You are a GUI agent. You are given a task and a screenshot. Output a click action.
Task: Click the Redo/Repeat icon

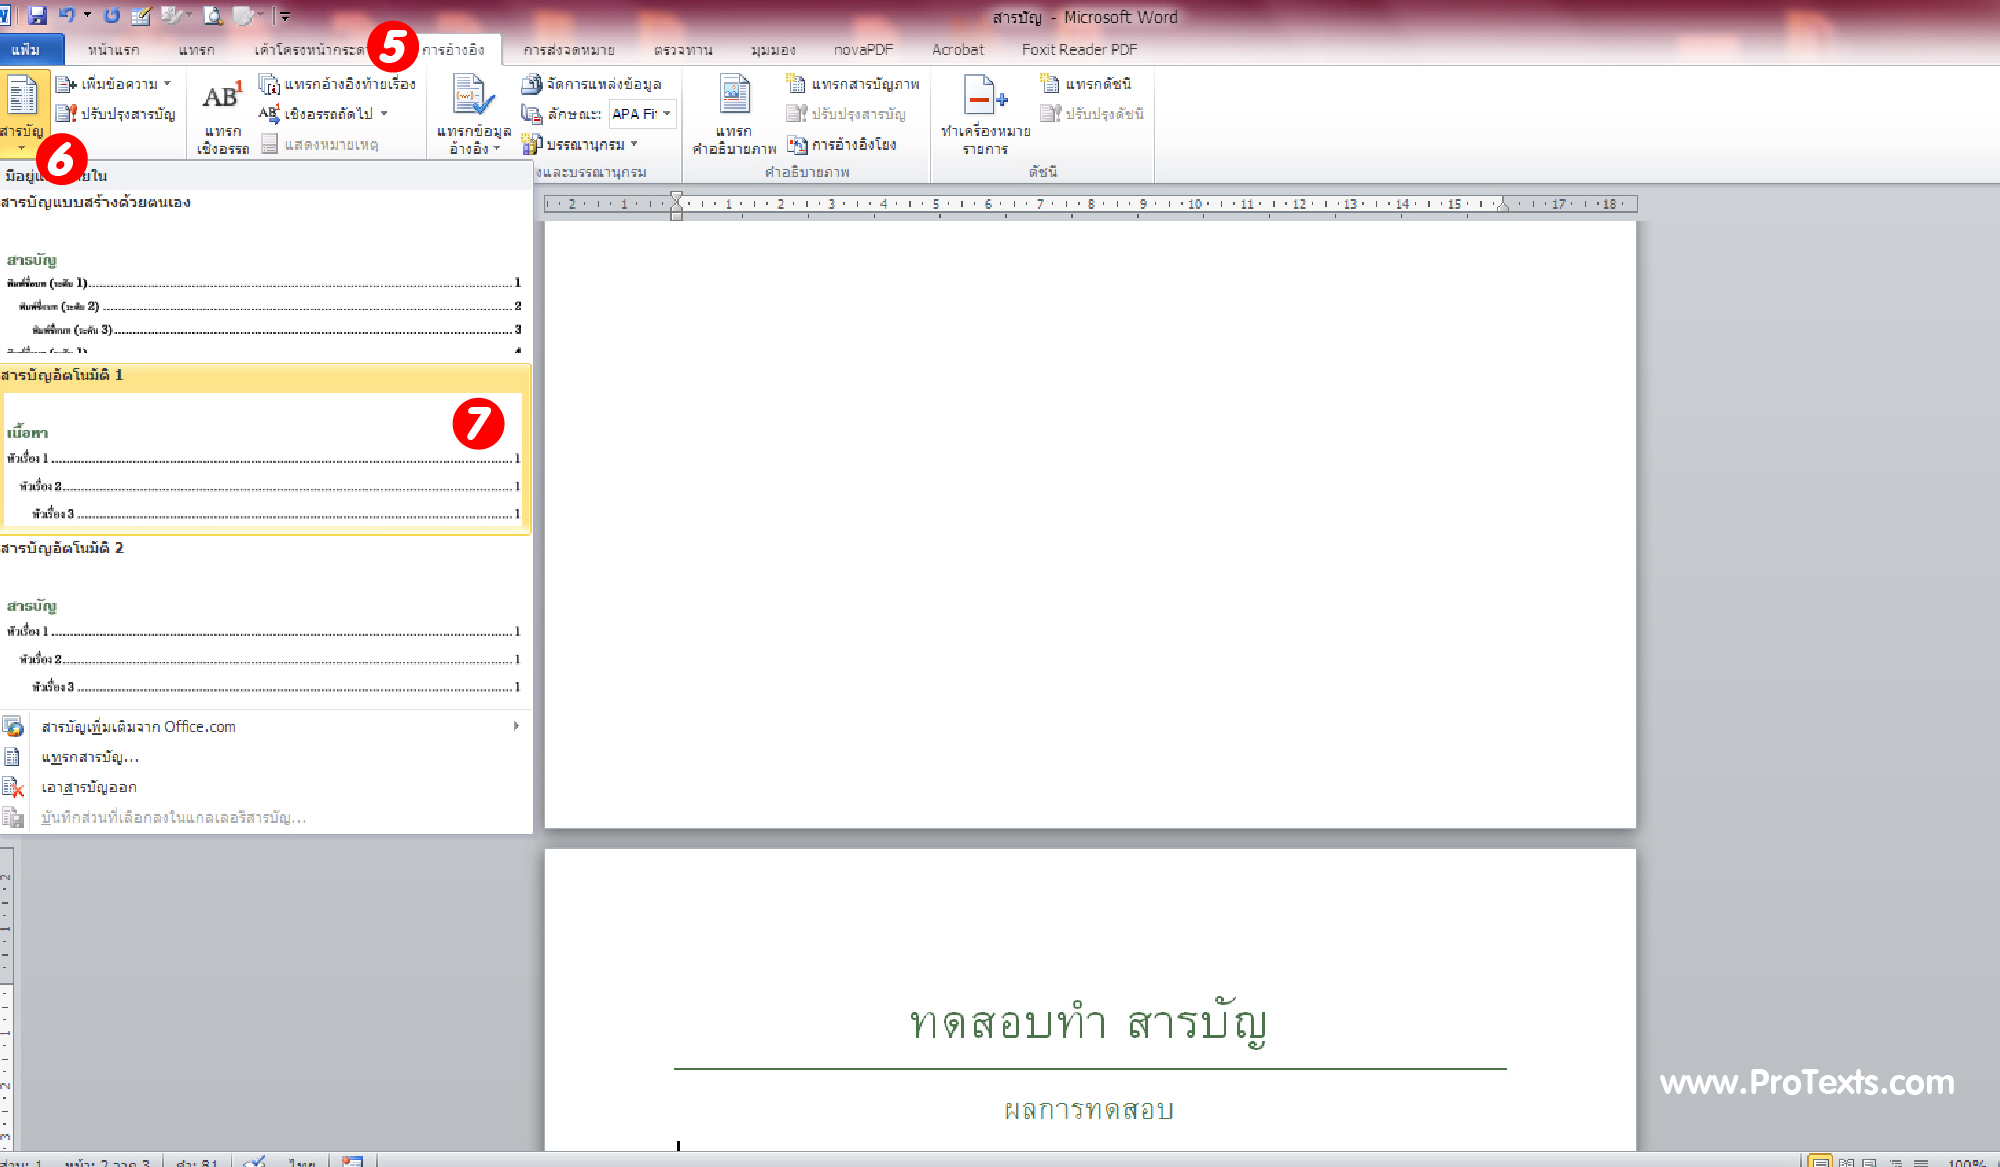111,15
